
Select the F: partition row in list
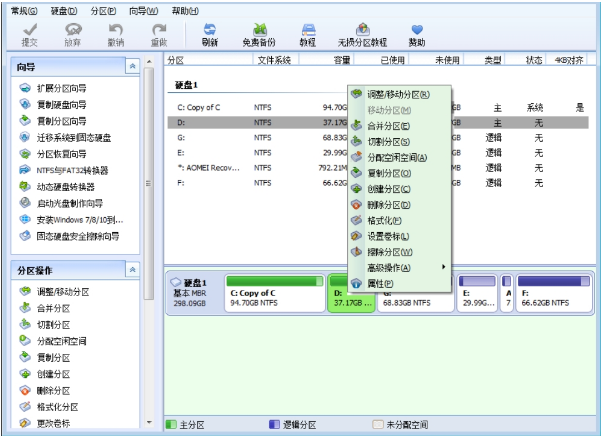pyautogui.click(x=378, y=183)
